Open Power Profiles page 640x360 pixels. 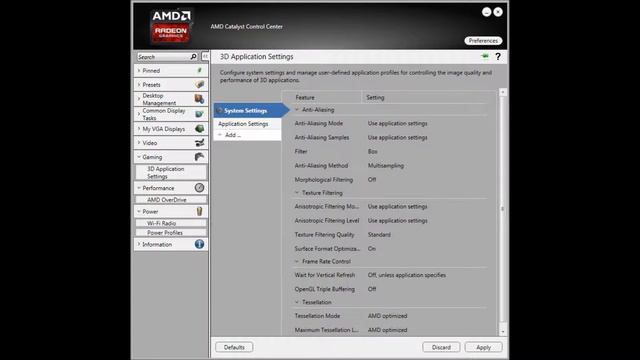tap(171, 233)
